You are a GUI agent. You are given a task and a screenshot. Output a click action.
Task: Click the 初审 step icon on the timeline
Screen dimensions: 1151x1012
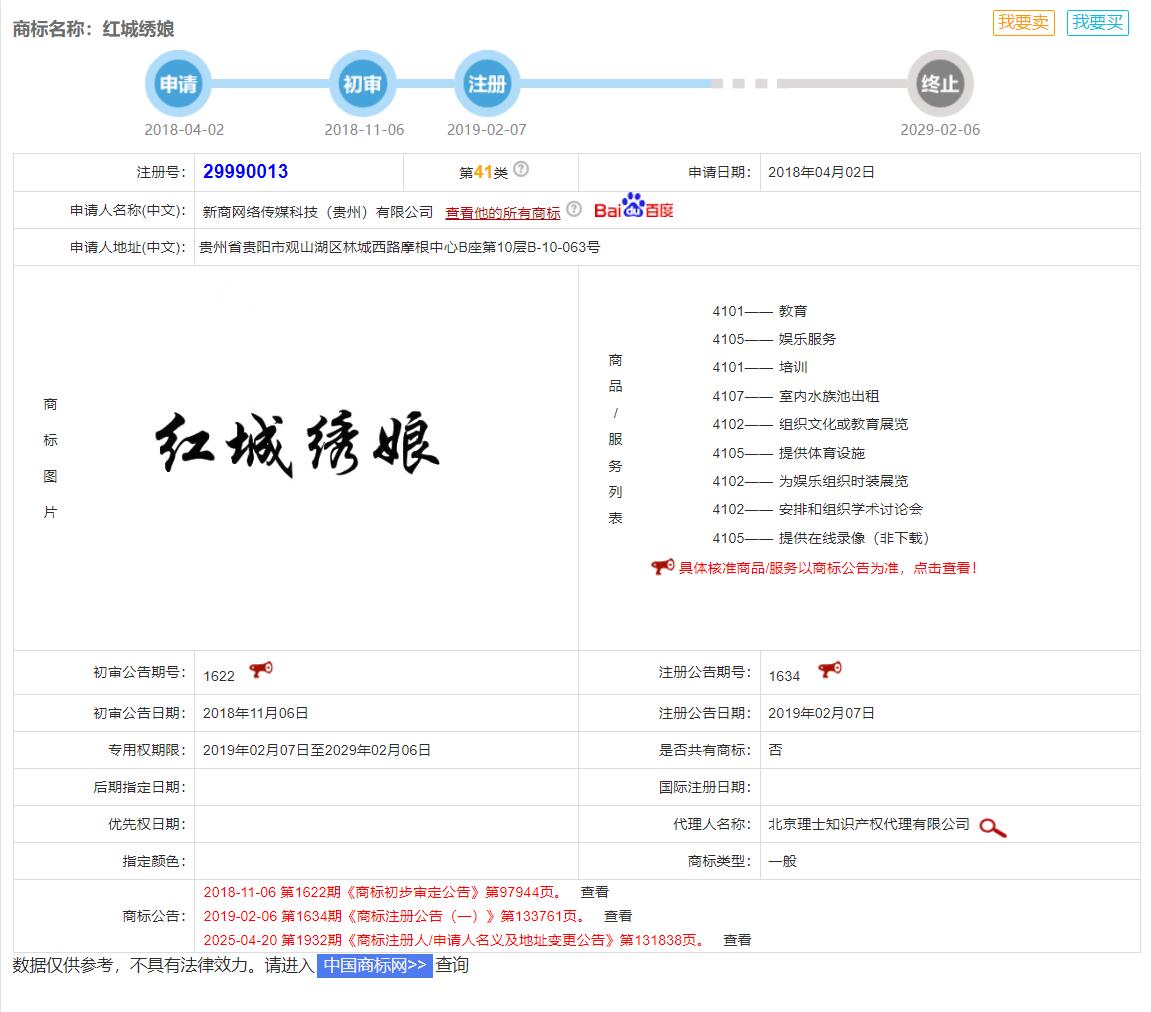(x=363, y=84)
